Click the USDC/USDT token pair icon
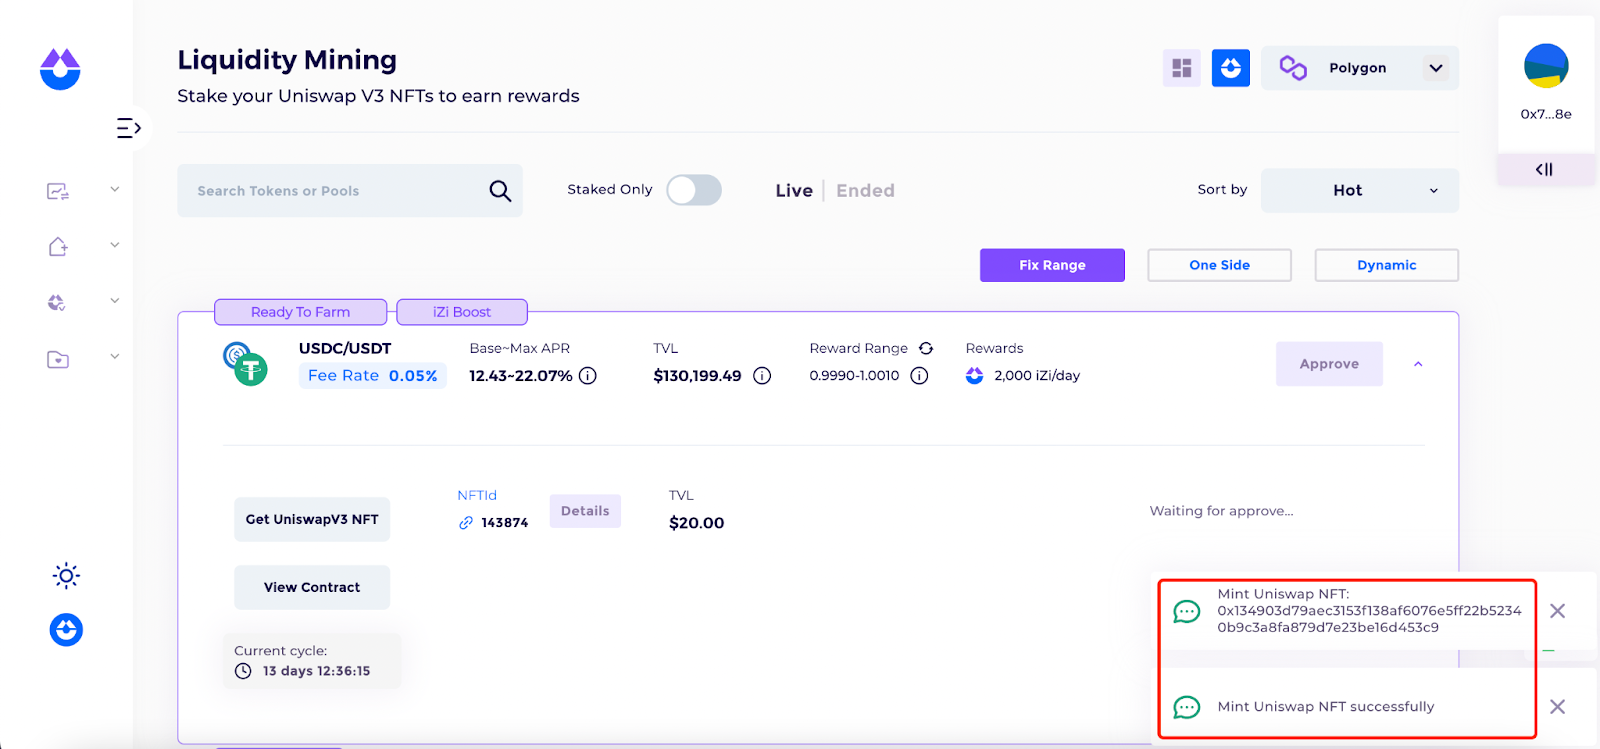This screenshot has height=749, width=1600. pos(245,364)
